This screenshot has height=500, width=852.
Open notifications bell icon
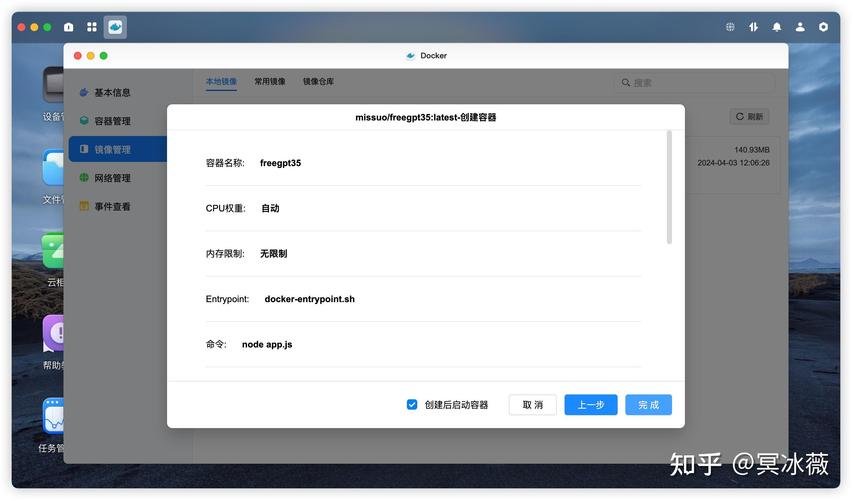777,27
